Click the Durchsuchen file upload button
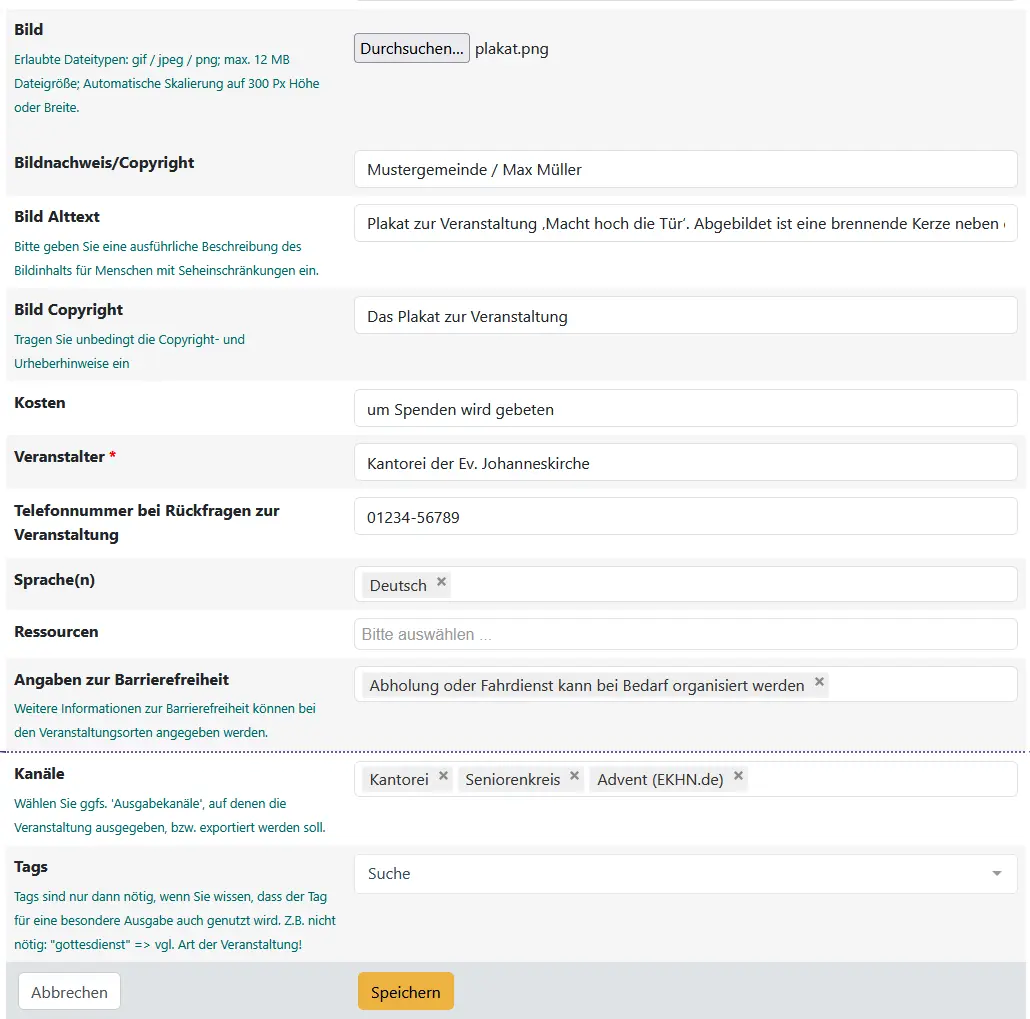The width and height of the screenshot is (1030, 1019). click(411, 48)
